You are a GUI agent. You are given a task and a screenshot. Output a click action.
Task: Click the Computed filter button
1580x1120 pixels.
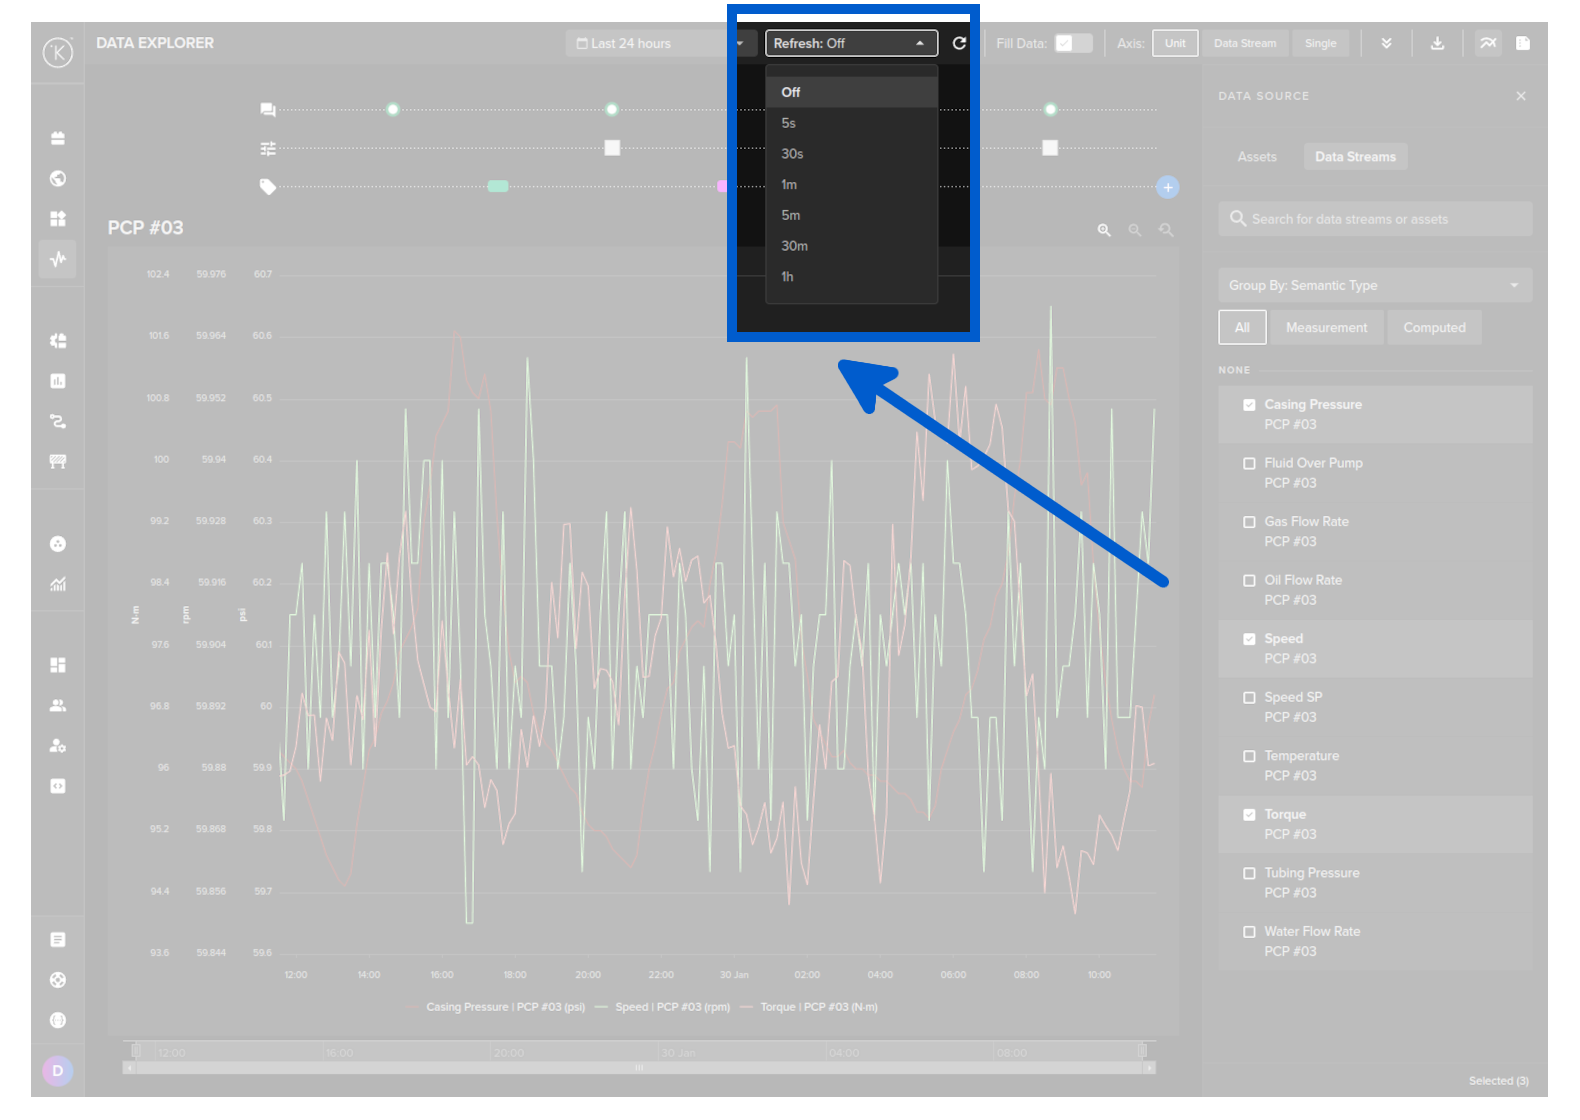coord(1433,327)
